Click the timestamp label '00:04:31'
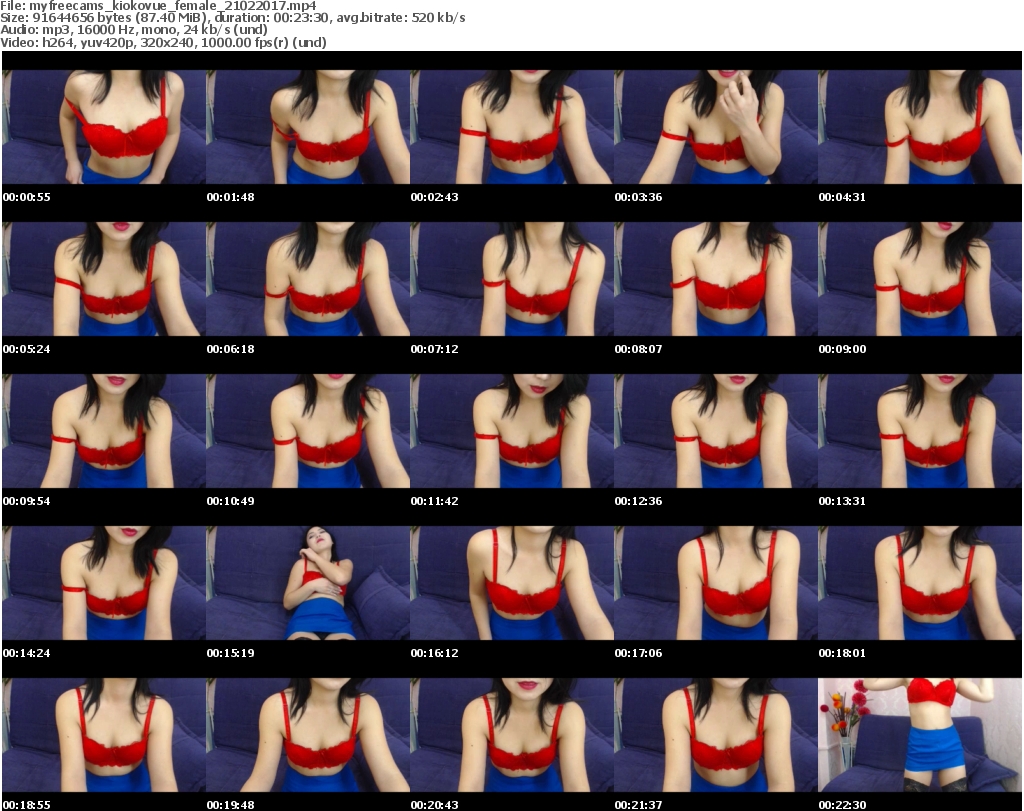1024x811 pixels. coord(842,197)
